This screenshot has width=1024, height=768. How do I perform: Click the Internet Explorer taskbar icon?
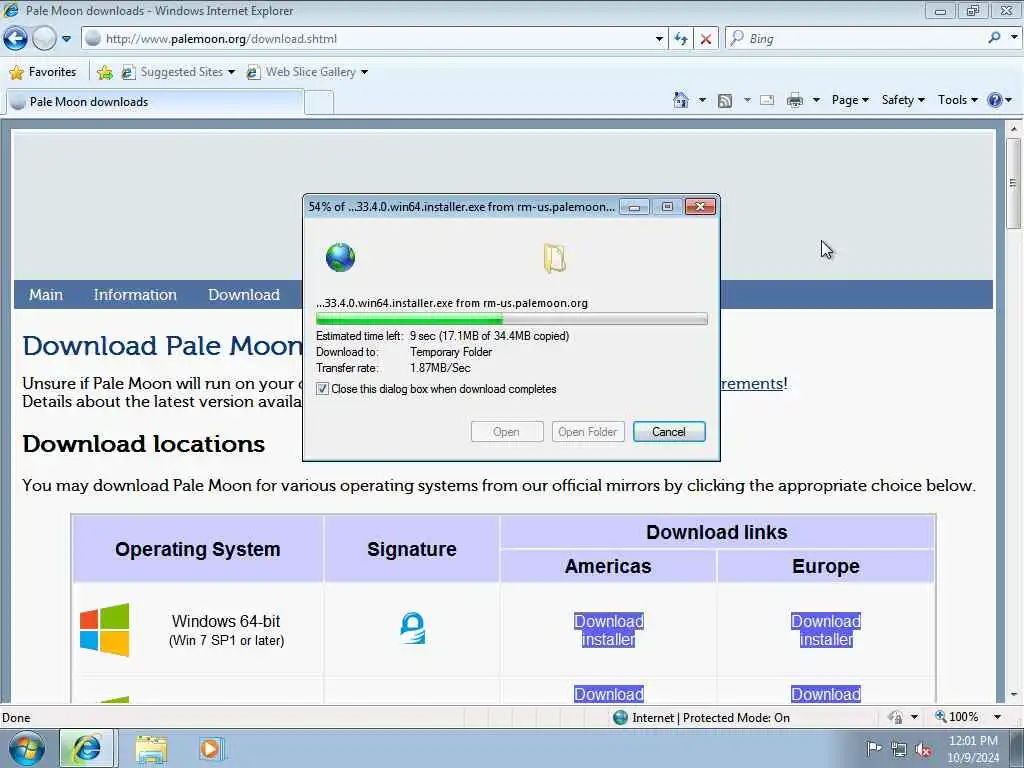[x=87, y=748]
